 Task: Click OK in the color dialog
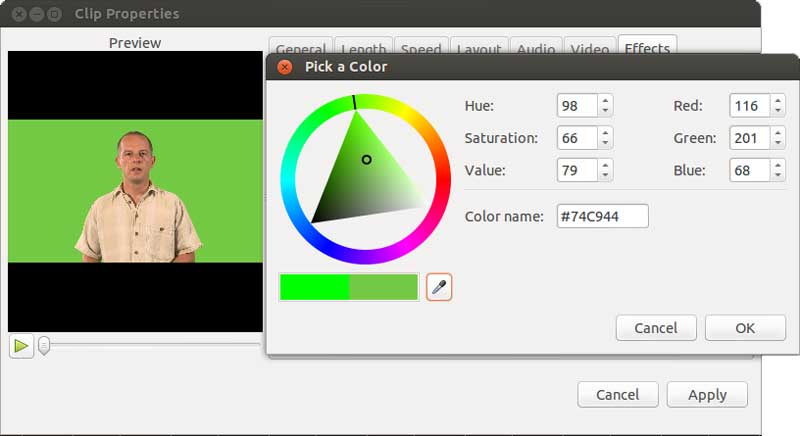pos(745,328)
